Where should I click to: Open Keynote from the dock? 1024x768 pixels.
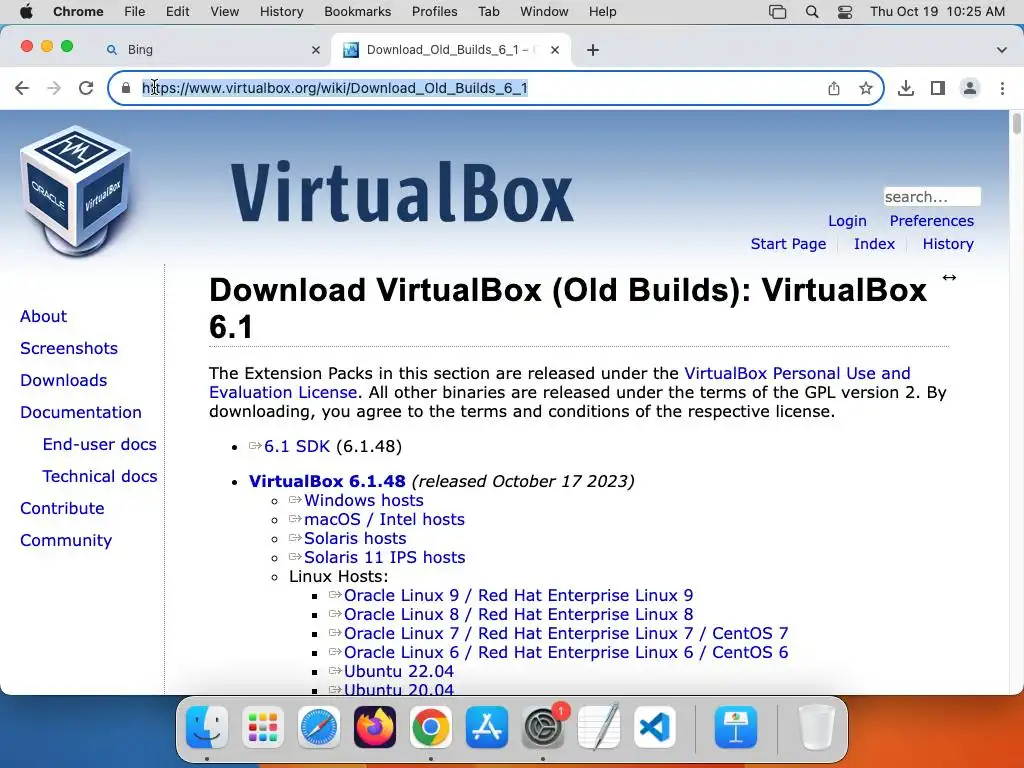coord(735,727)
